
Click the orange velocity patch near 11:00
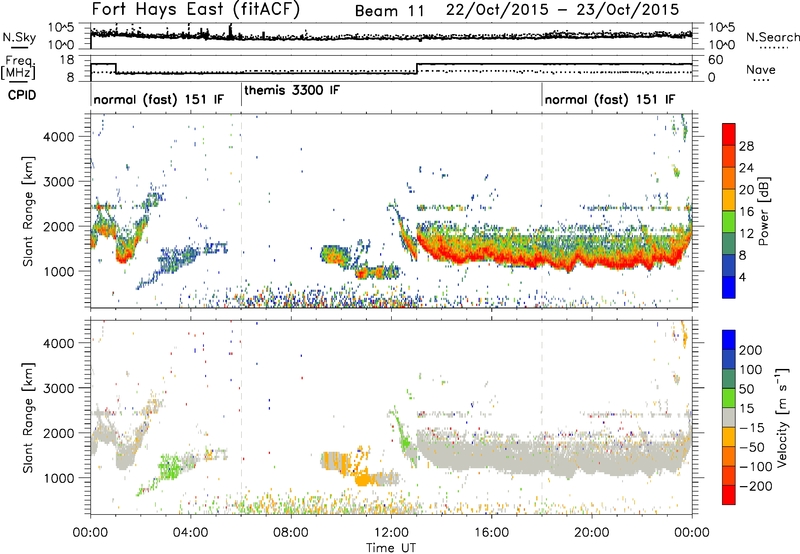click(363, 479)
